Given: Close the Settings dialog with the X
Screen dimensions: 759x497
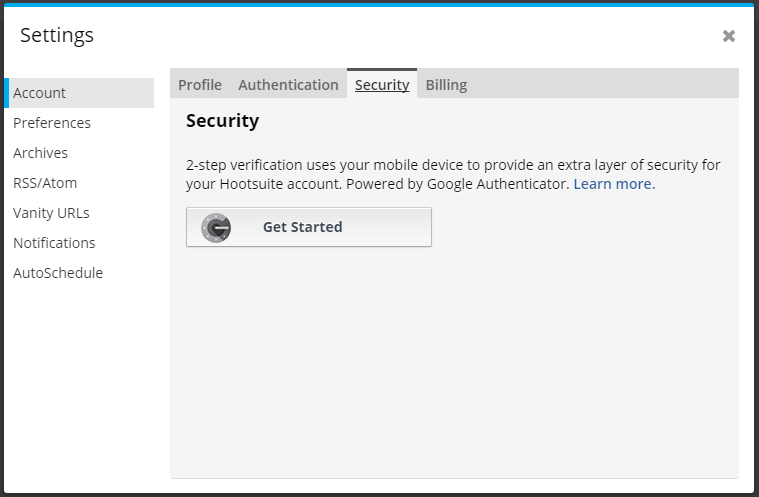Looking at the screenshot, I should (729, 36).
